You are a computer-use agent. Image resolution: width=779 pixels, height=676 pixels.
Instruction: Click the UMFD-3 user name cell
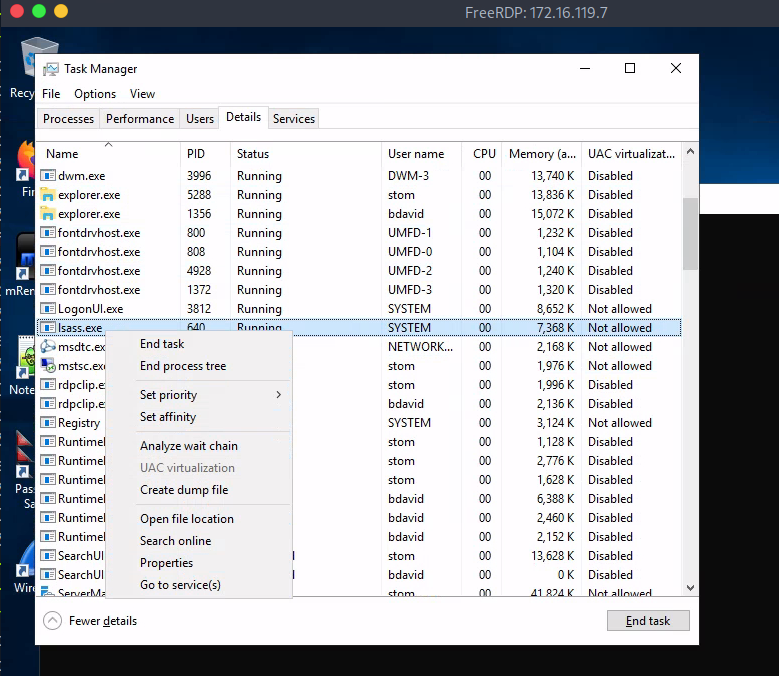(x=410, y=290)
